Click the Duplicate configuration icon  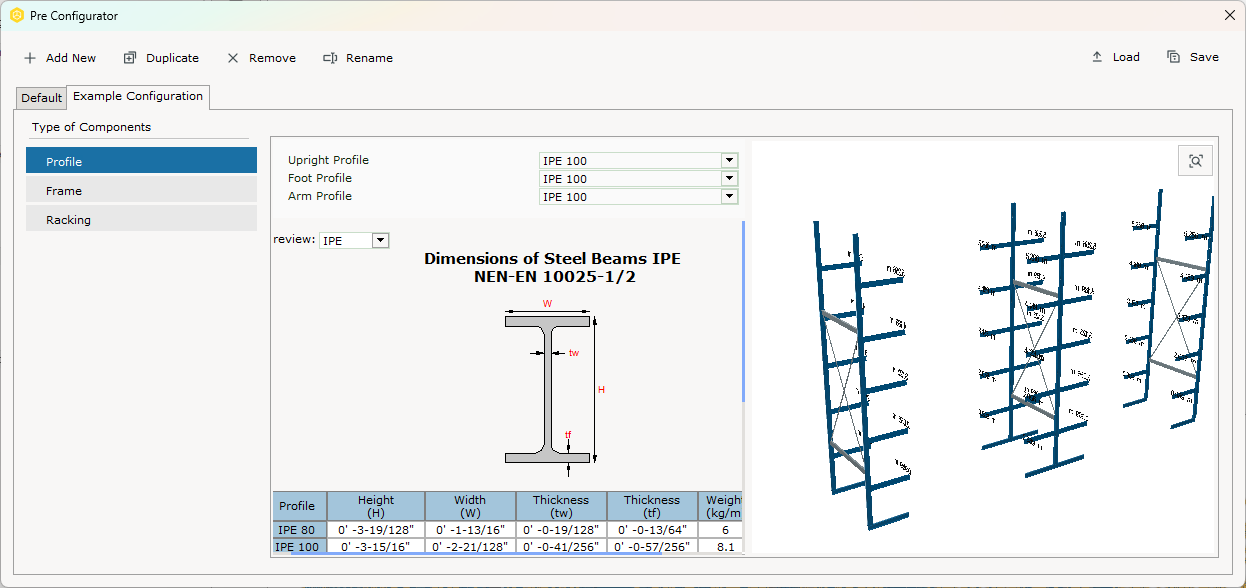(131, 57)
